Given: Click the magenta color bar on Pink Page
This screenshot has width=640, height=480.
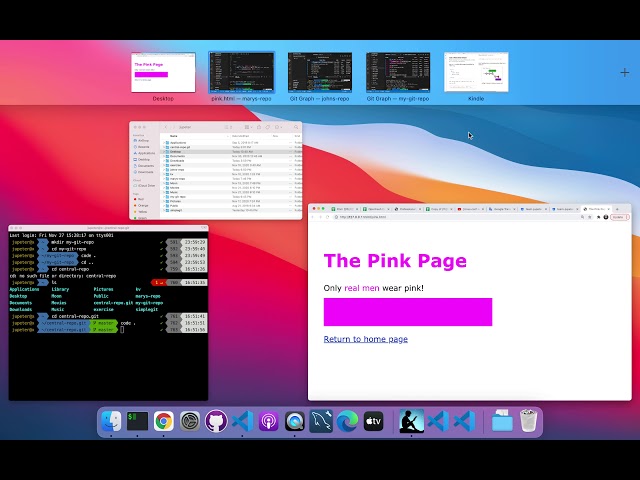Looking at the screenshot, I should click(407, 312).
